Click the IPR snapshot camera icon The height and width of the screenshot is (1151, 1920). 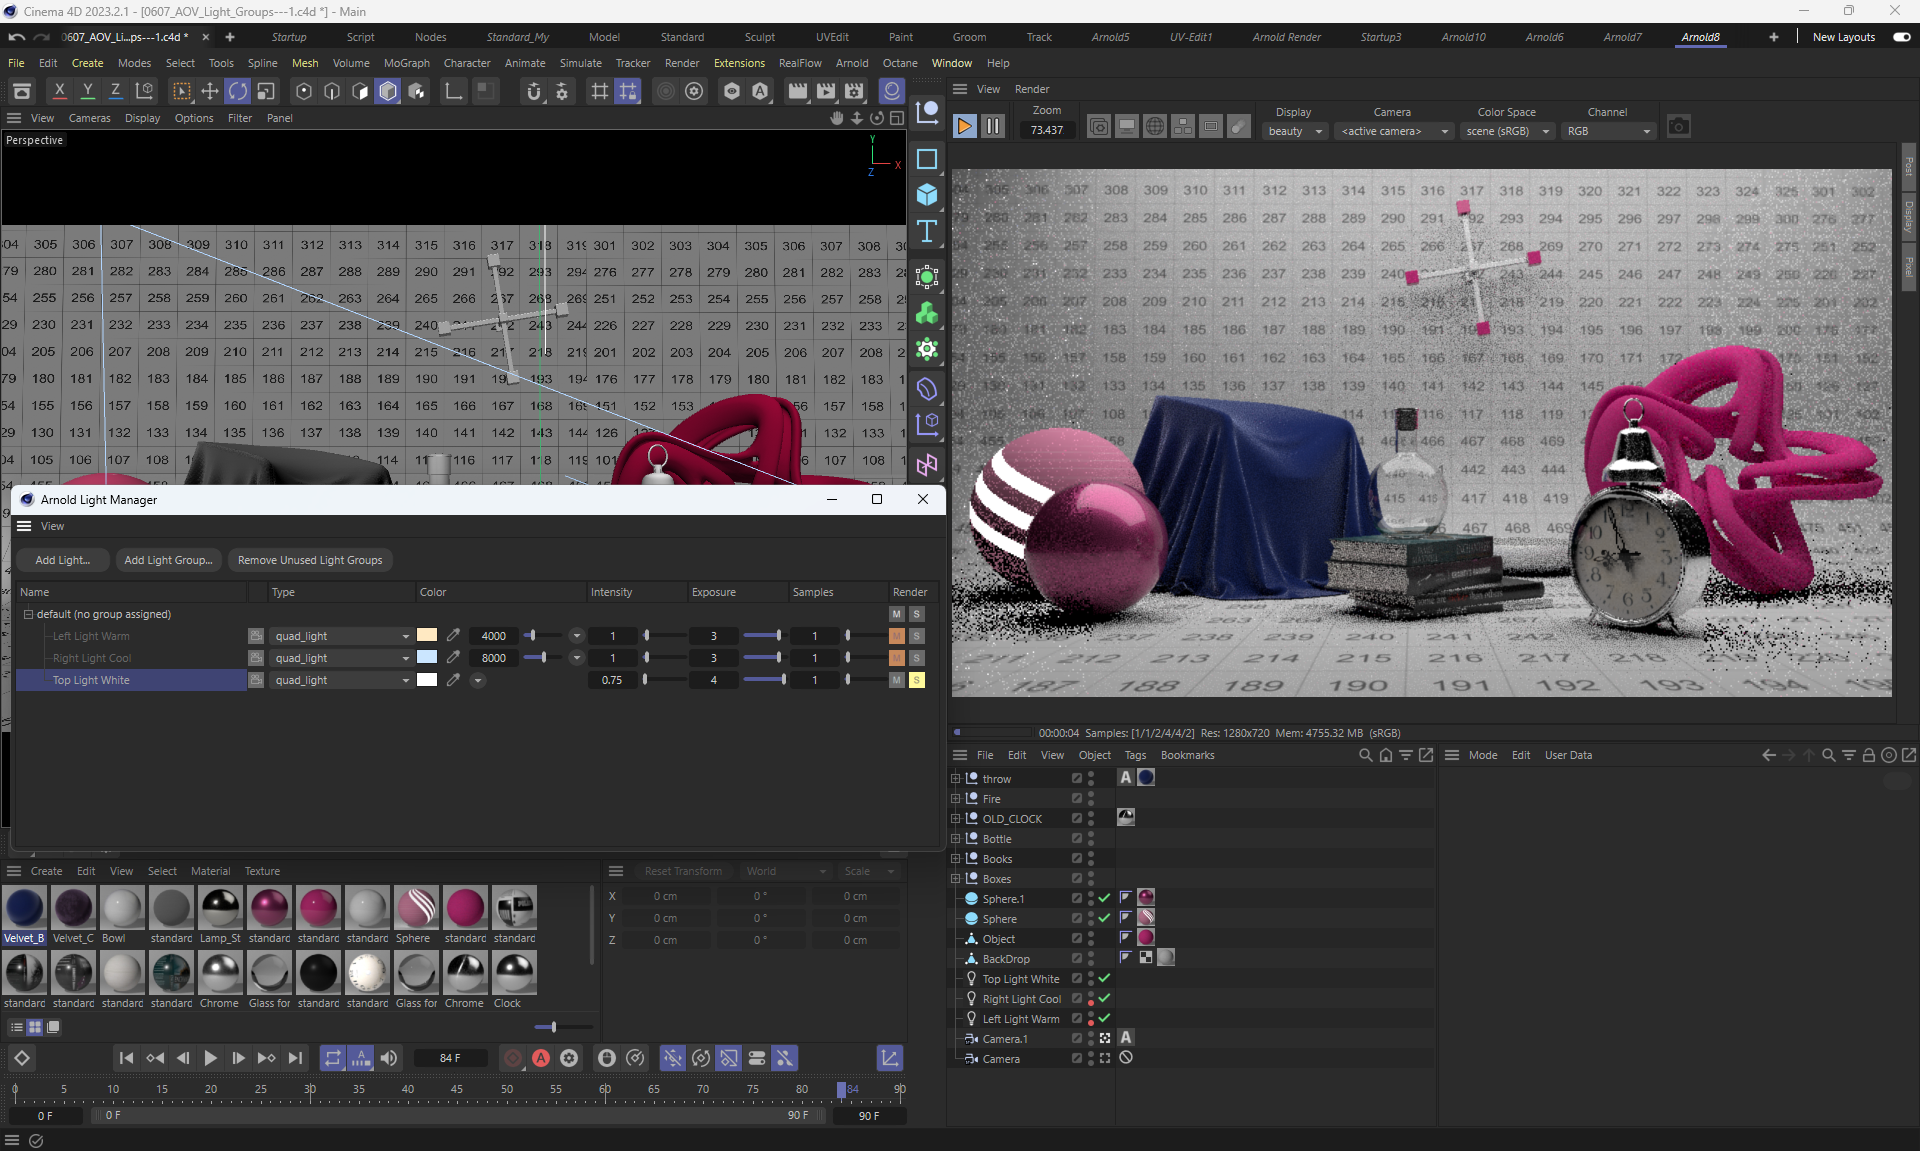pos(1679,127)
